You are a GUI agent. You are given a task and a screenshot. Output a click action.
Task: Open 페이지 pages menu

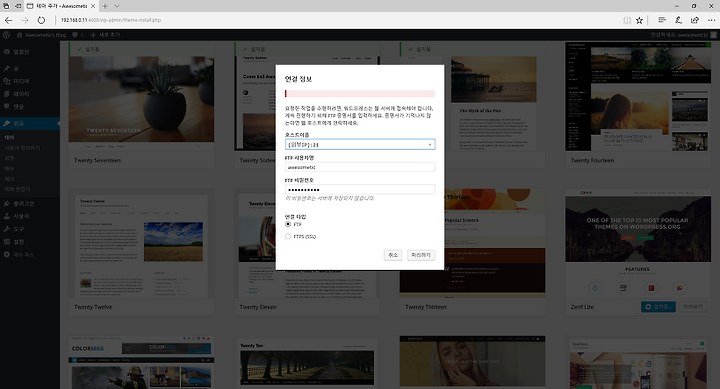30,94
